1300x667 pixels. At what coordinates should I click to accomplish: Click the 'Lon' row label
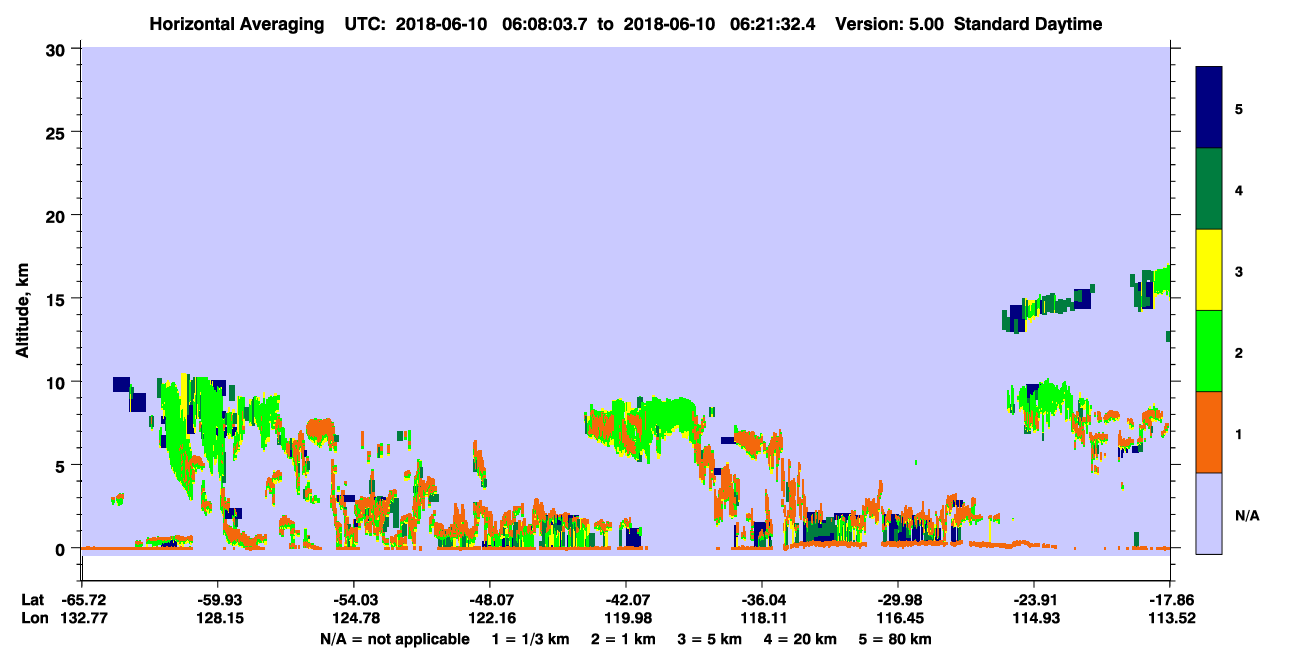(33, 617)
